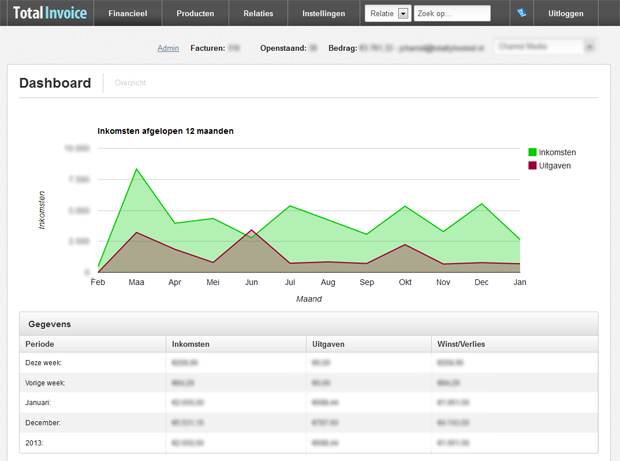Click the Dashboard heading

point(55,83)
